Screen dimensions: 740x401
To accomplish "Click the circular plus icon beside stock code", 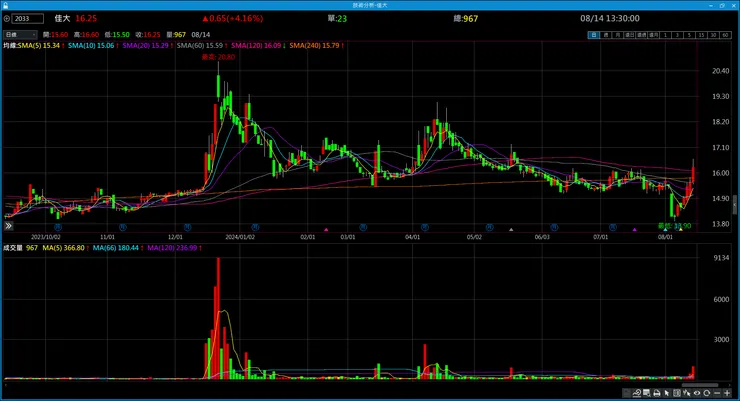I will tap(7, 19).
